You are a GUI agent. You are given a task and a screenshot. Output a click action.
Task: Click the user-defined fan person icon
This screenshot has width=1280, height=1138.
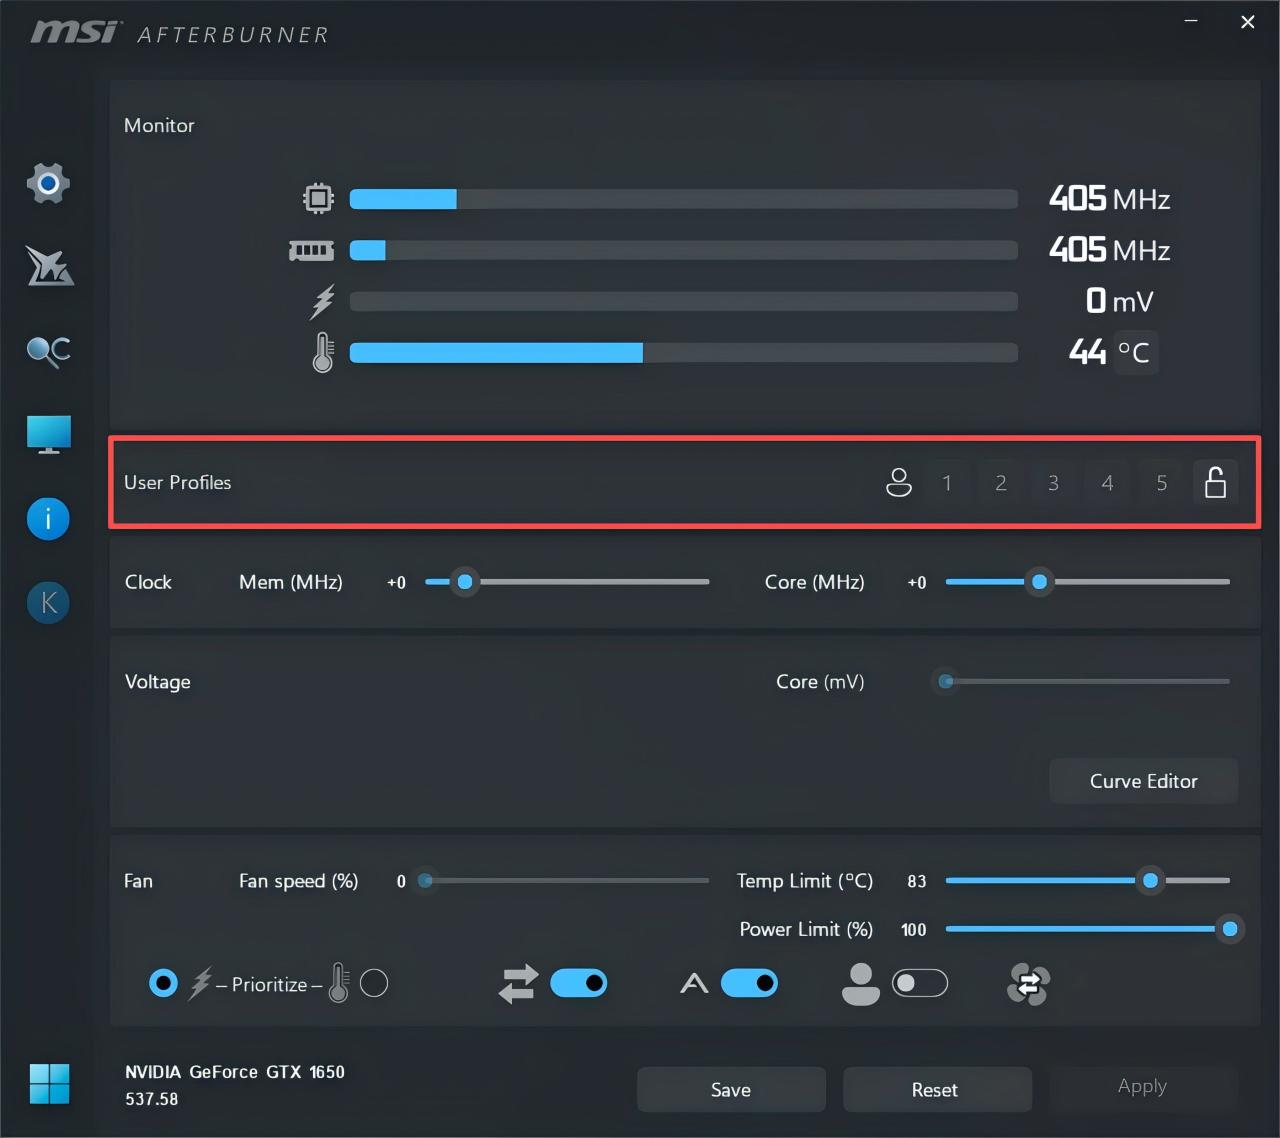pos(861,984)
